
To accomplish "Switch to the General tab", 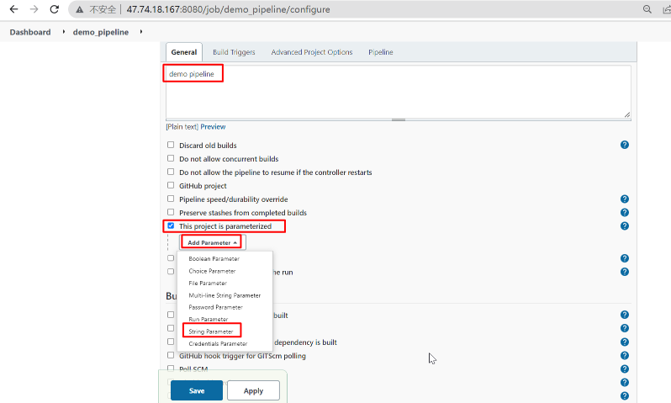I will [184, 52].
